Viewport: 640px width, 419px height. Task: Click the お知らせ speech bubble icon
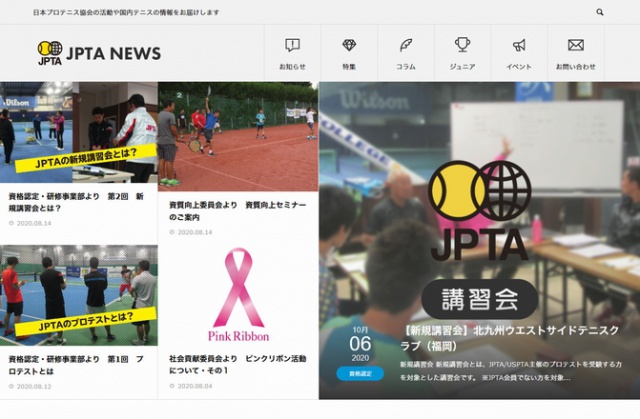tap(292, 45)
